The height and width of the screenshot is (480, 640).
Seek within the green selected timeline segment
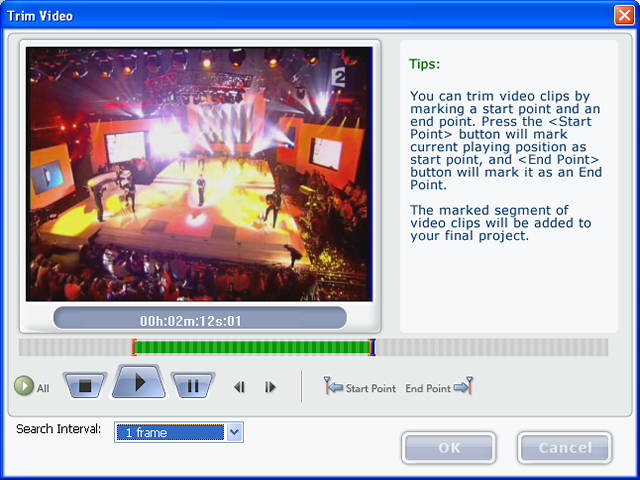(252, 347)
